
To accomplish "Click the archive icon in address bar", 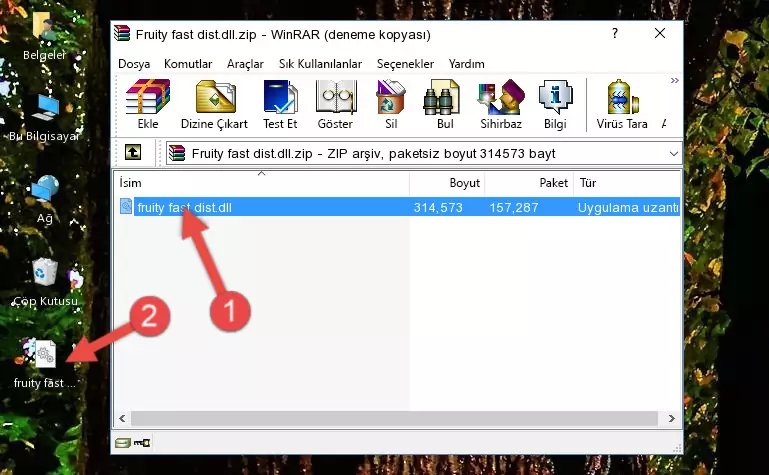I will pyautogui.click(x=177, y=153).
